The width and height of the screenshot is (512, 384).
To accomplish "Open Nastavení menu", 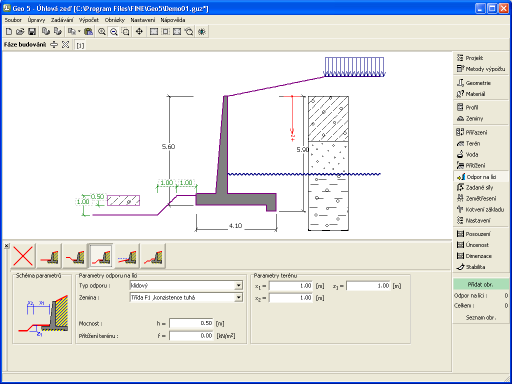I will (x=143, y=20).
